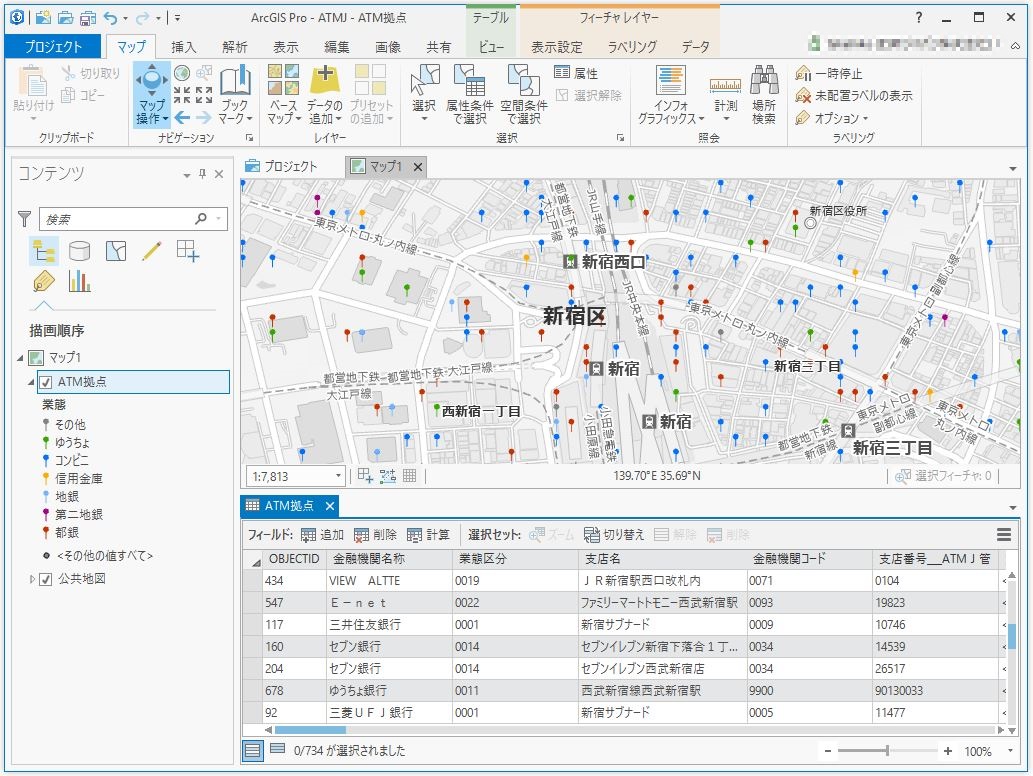Click Switch selection (切り替え) button
Screen dimensions: 1033x776
tap(614, 535)
